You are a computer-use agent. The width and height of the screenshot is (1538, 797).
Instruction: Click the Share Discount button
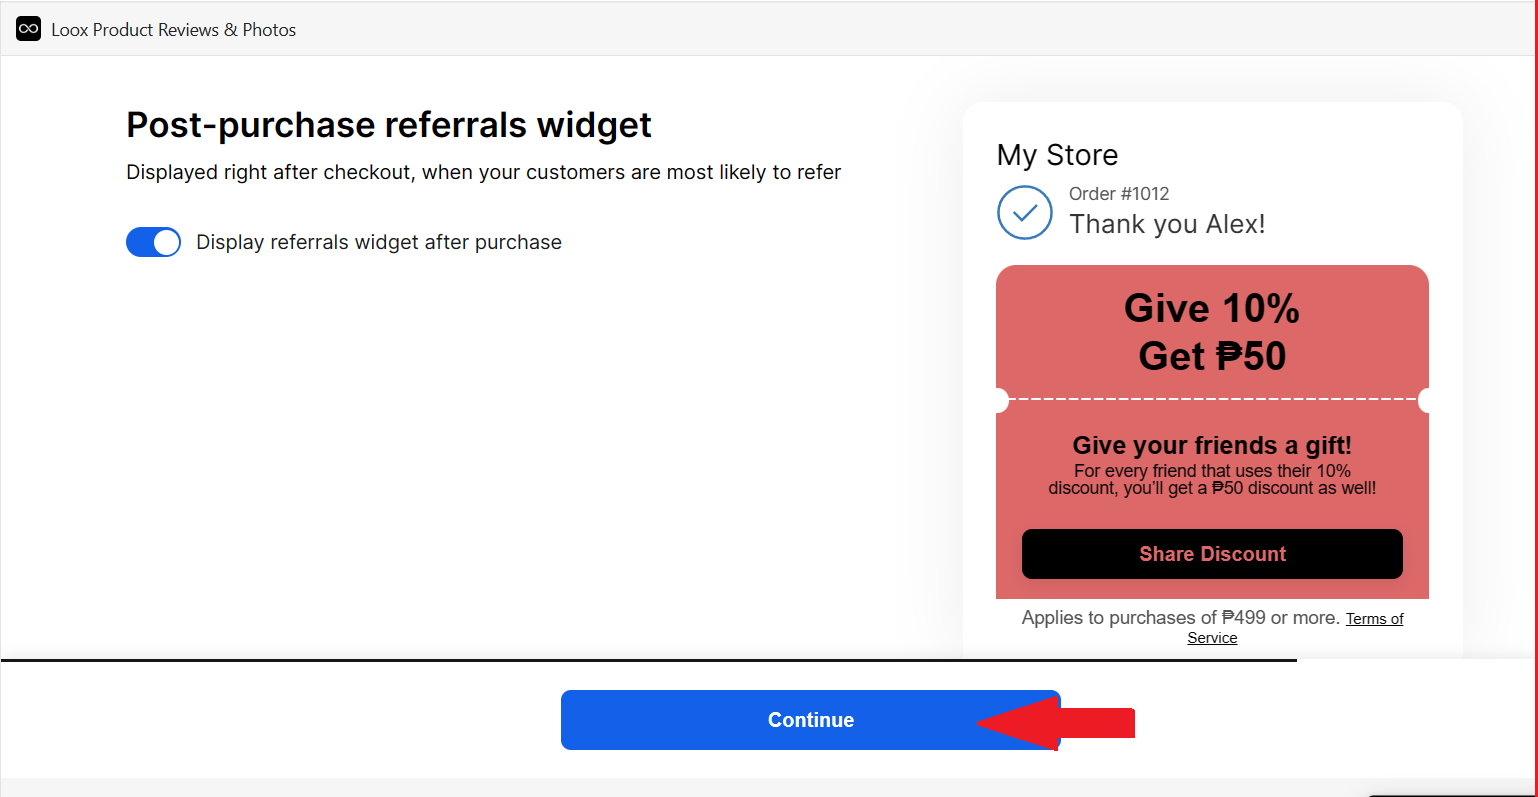coord(1212,554)
